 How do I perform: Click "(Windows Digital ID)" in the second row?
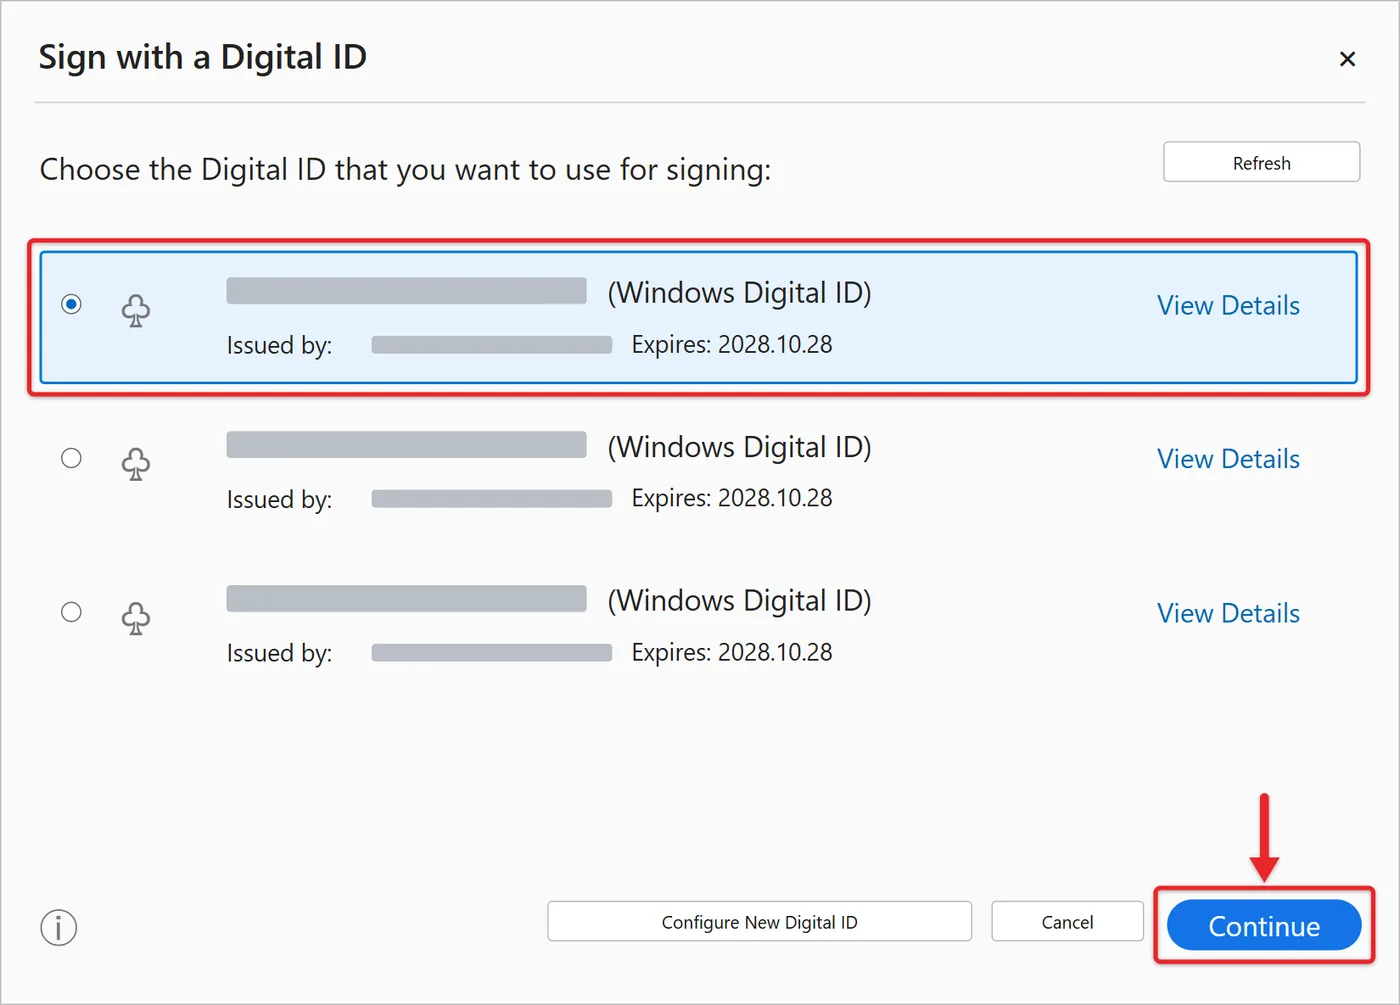(740, 447)
